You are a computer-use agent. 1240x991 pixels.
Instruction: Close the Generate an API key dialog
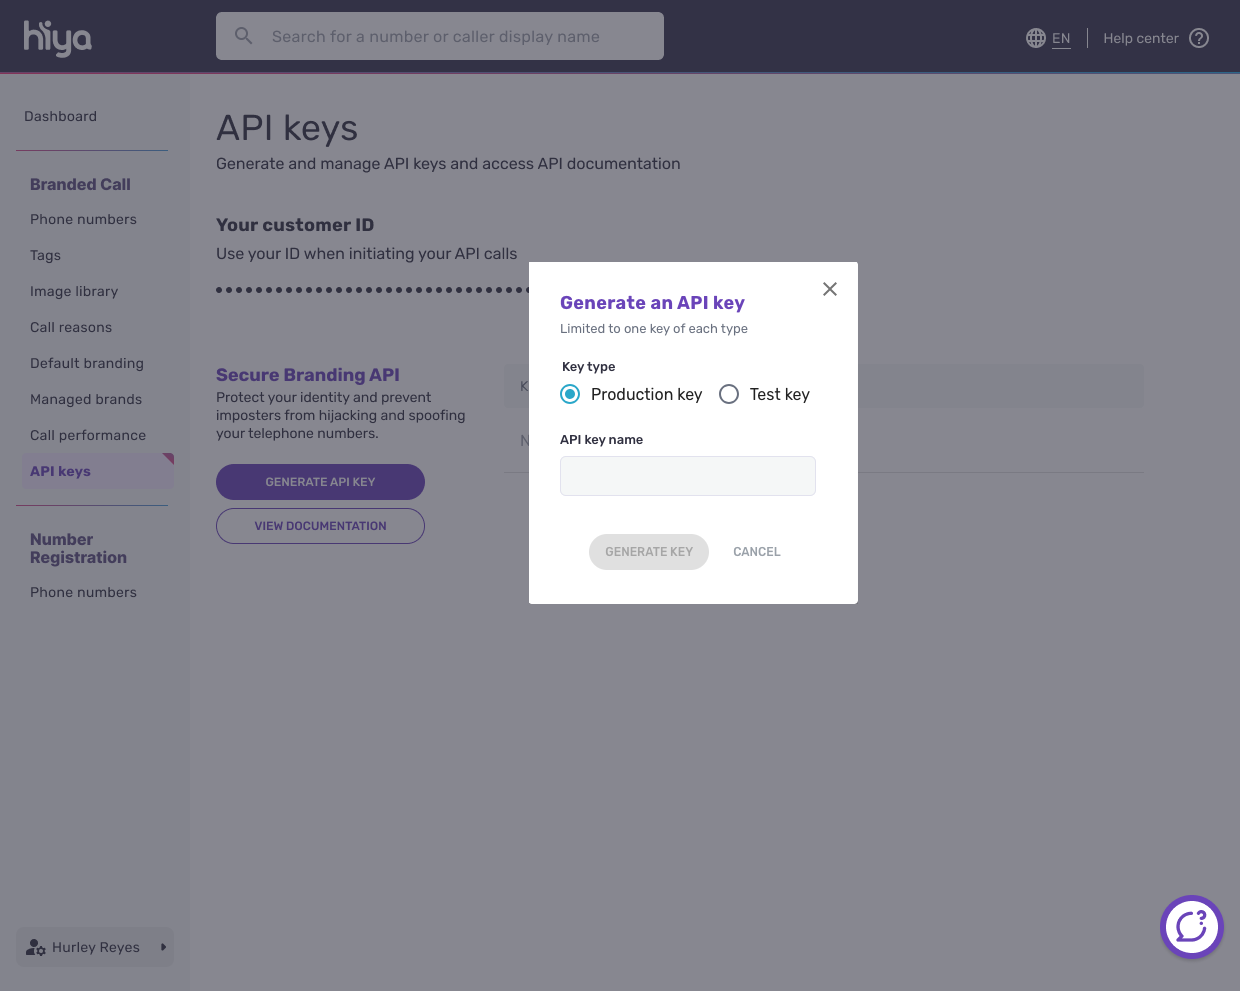click(x=829, y=289)
